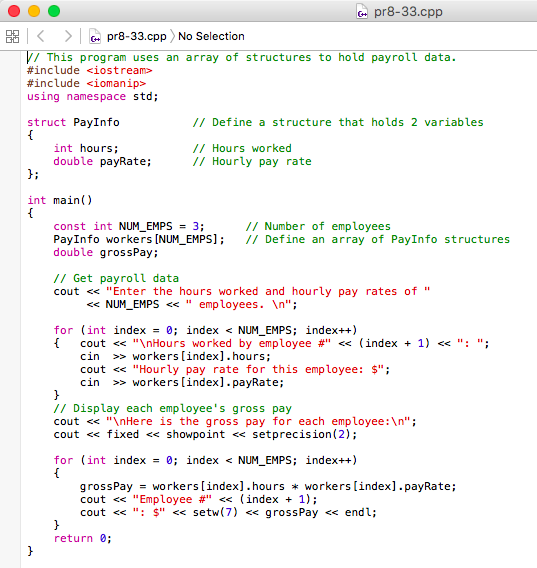The height and width of the screenshot is (568, 537).
Task: Click the comment 'Get payroll data'
Action: pos(116,278)
